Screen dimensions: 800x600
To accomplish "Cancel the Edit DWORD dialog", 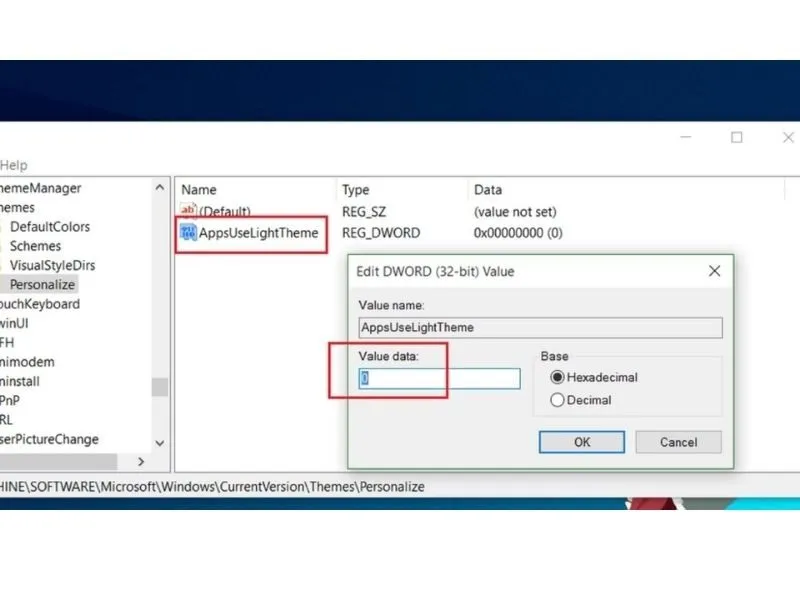I will [679, 442].
